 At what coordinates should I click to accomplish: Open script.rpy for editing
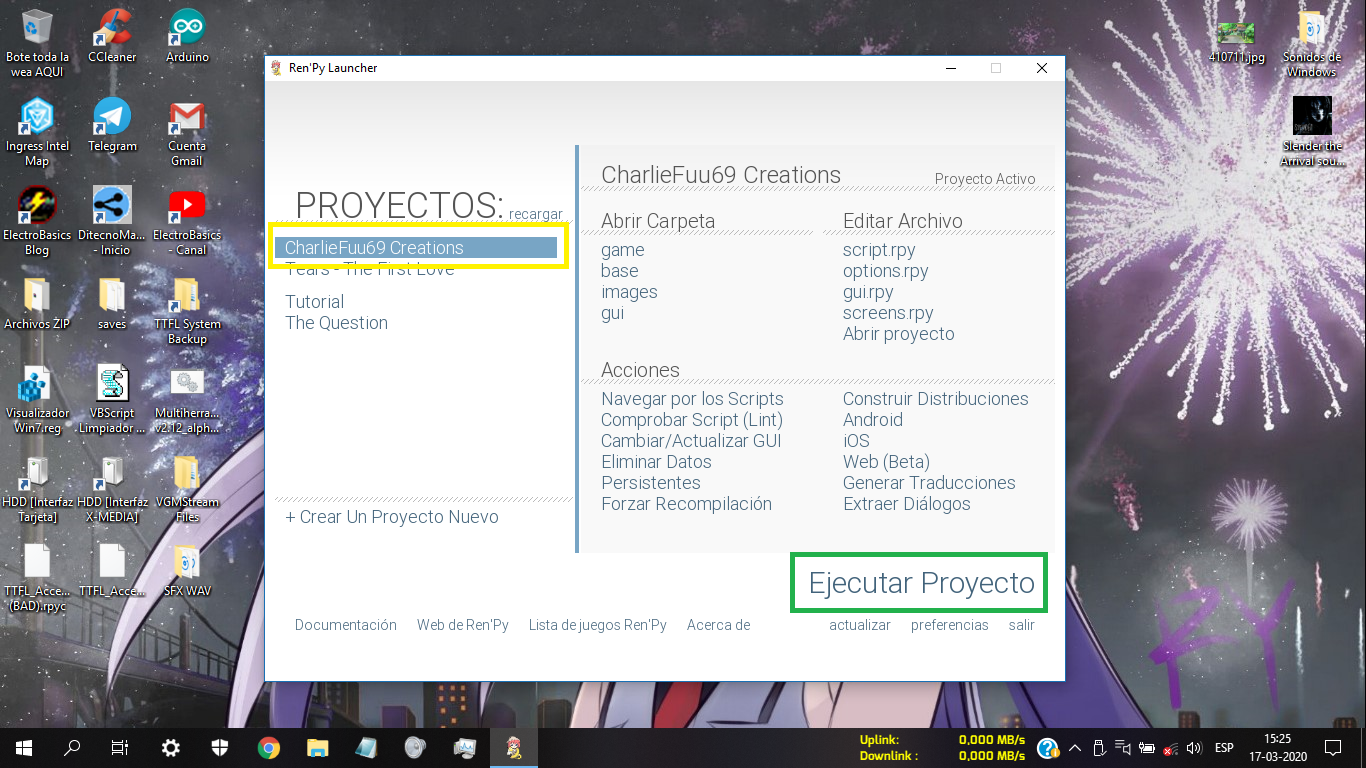[879, 250]
